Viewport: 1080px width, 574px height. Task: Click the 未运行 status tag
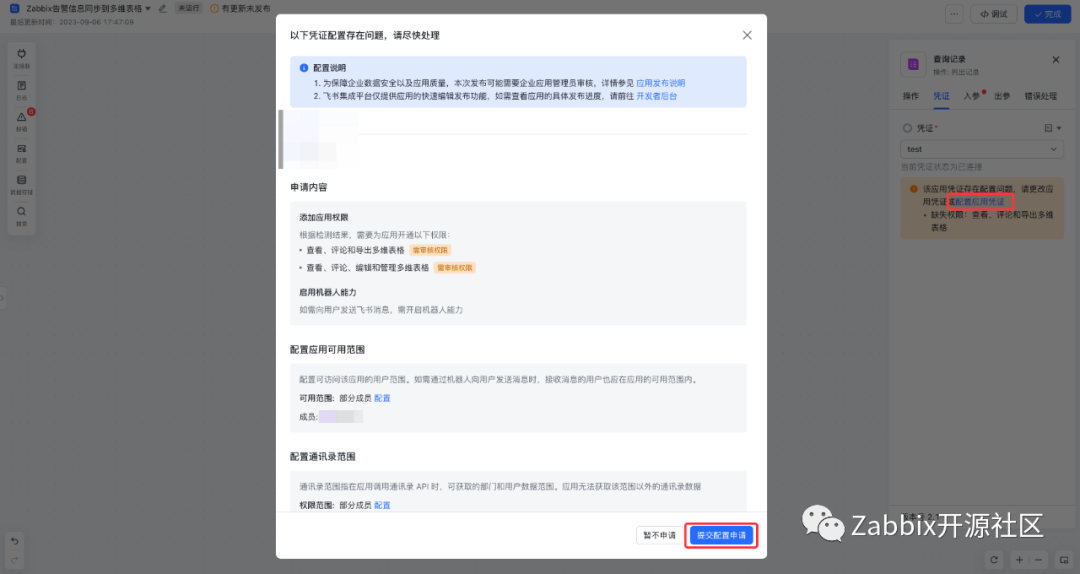[x=189, y=8]
